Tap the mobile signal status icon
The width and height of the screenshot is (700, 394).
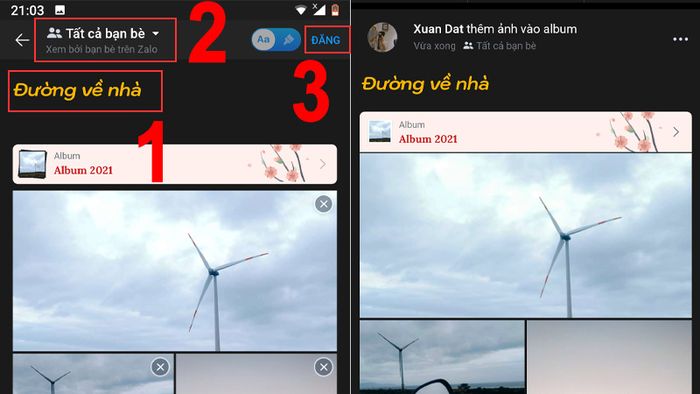pos(319,9)
